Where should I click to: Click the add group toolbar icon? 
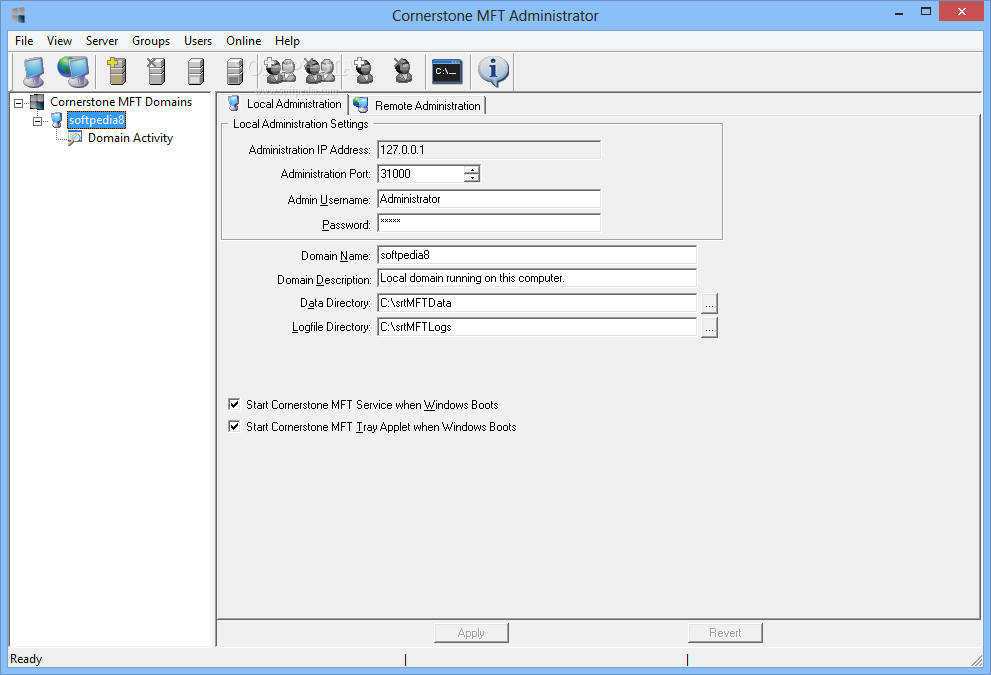280,71
